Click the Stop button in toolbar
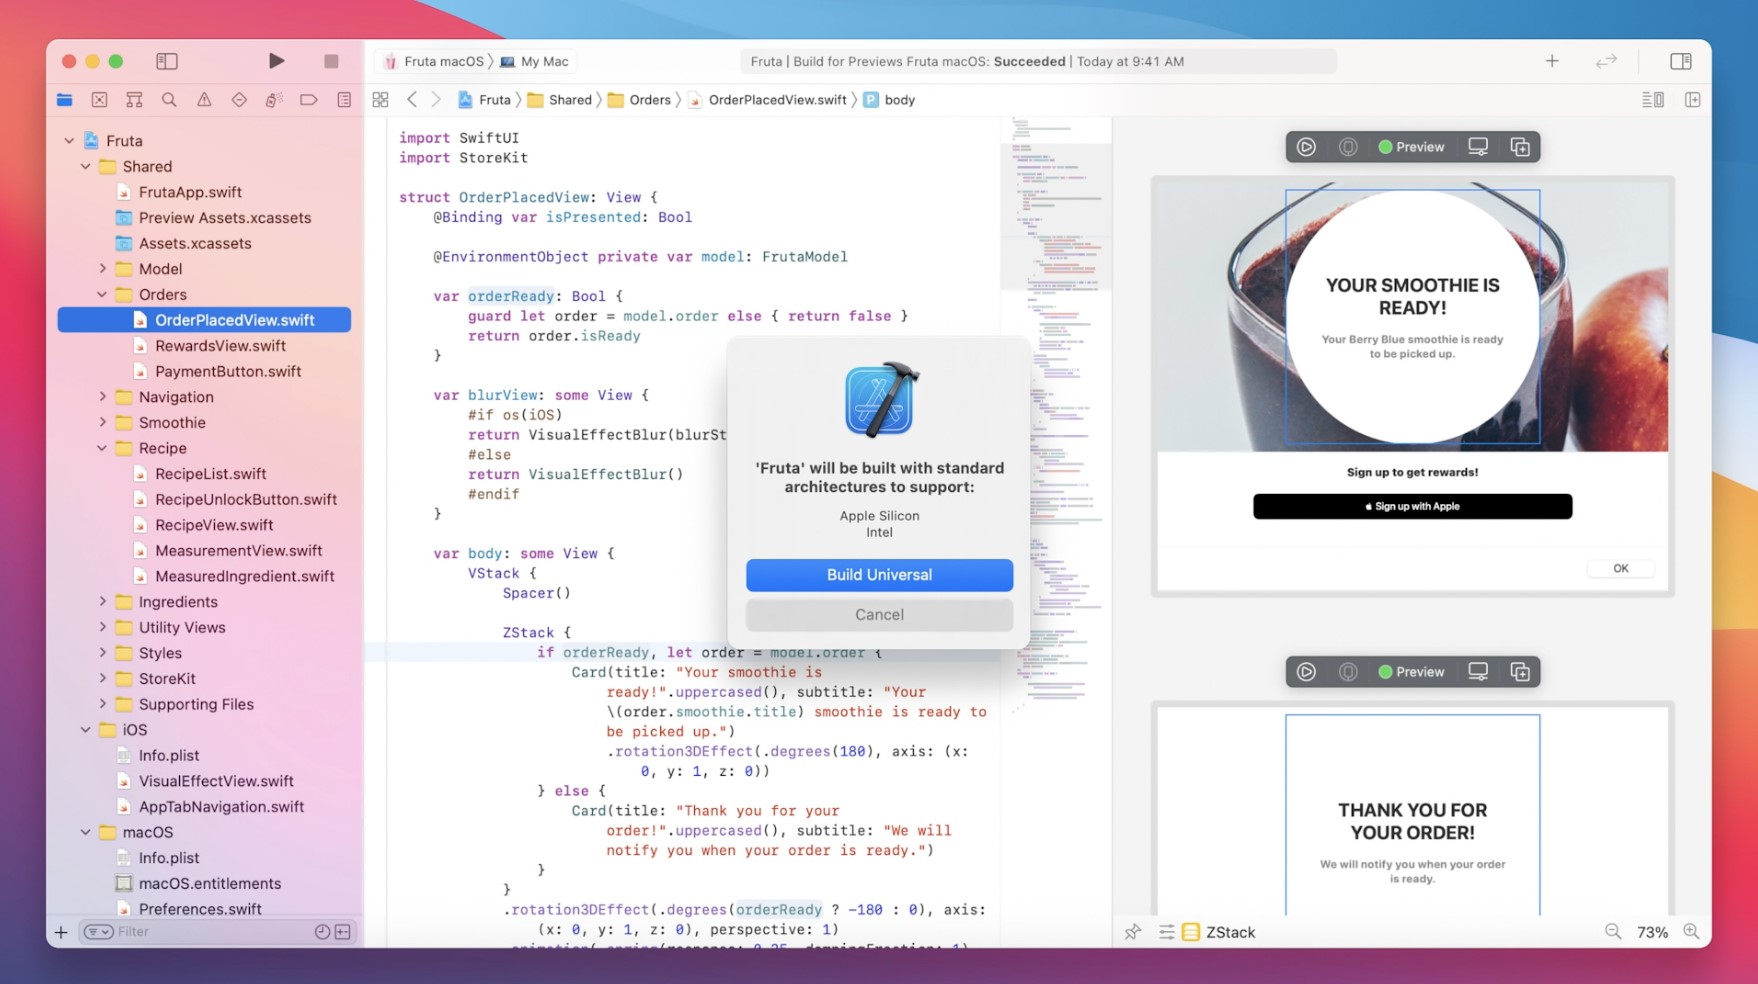Screen dimensions: 1758x984 (x=331, y=61)
